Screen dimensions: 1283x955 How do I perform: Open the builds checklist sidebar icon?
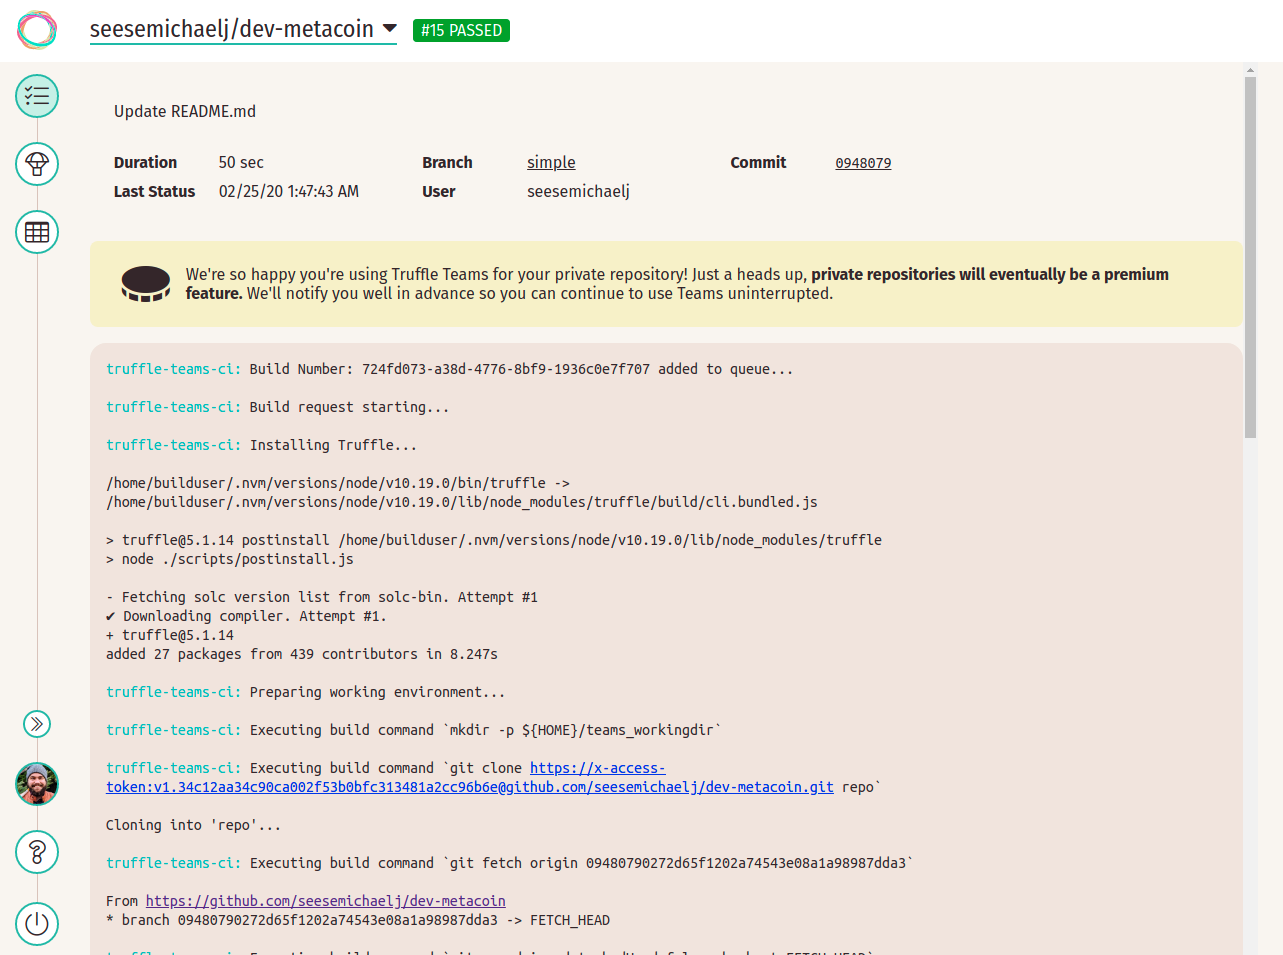(37, 96)
